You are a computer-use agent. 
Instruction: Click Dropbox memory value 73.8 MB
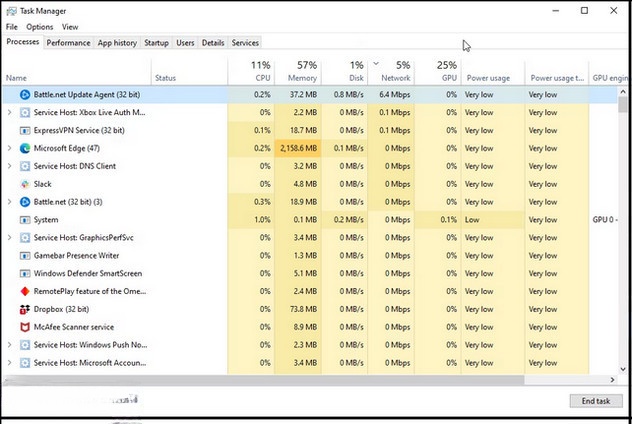tap(303, 309)
